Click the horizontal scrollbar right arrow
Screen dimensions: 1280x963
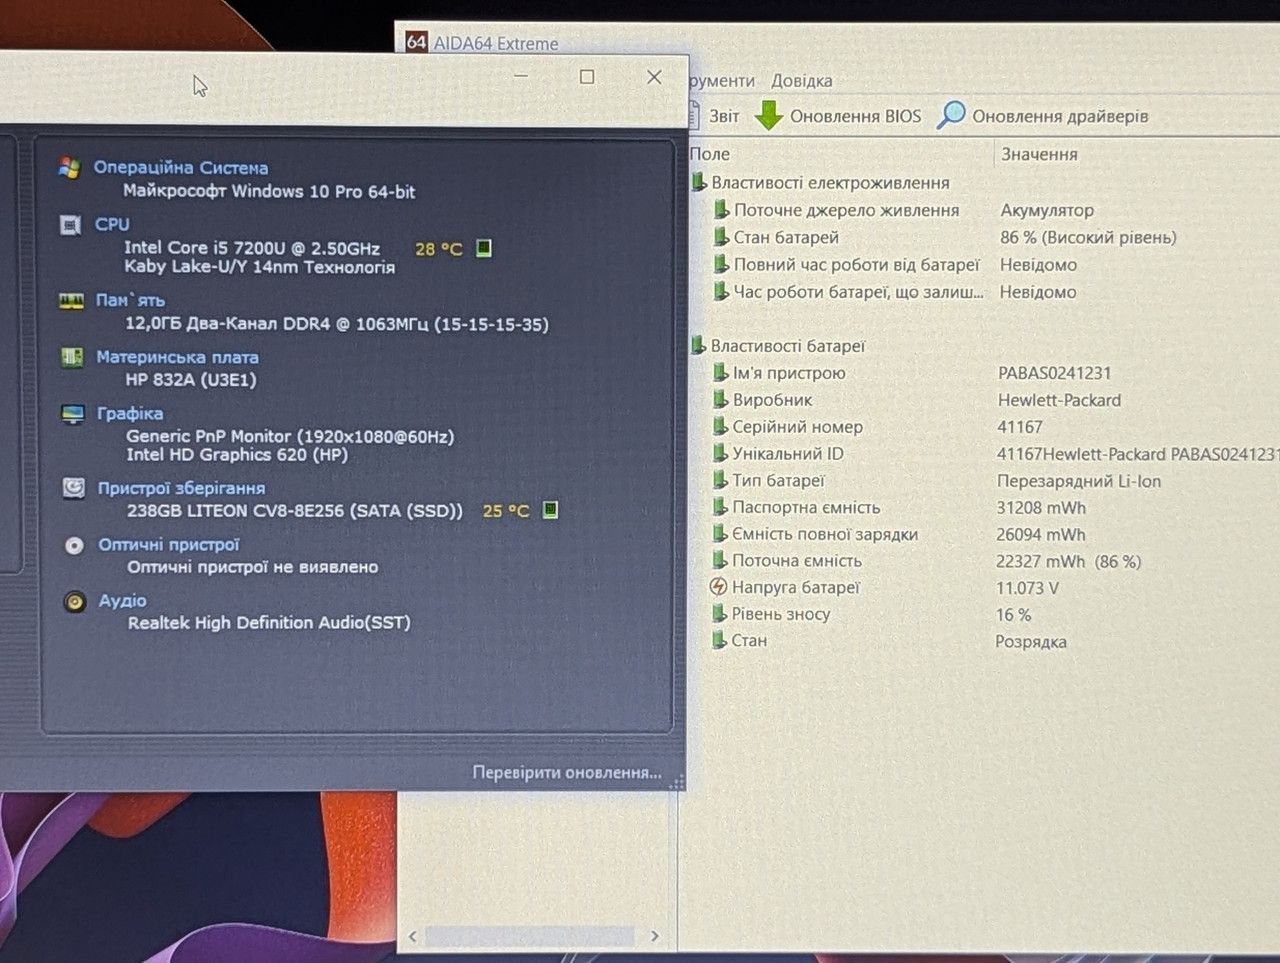click(655, 936)
